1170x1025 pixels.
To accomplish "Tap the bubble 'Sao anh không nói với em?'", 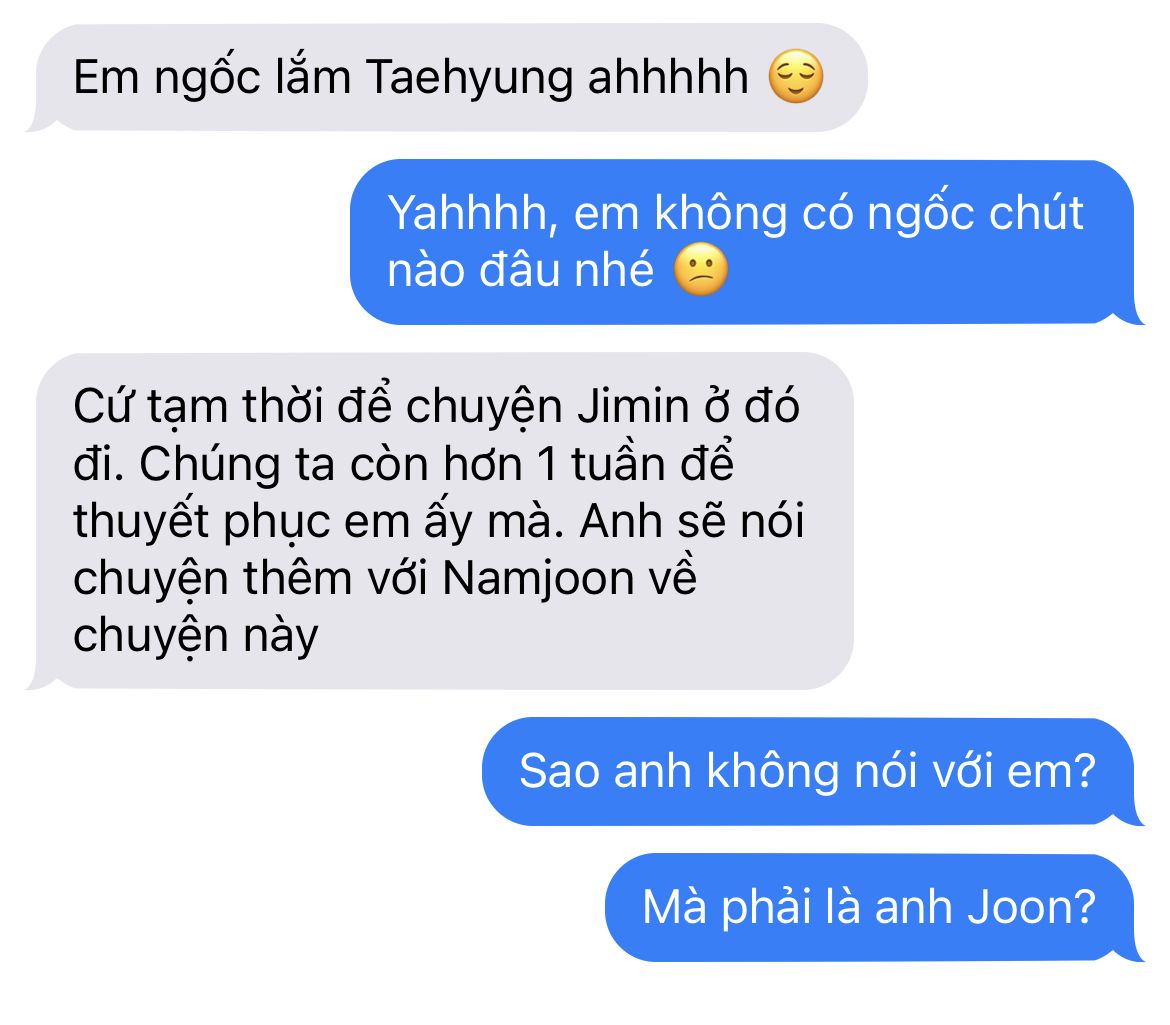I will pos(813,771).
